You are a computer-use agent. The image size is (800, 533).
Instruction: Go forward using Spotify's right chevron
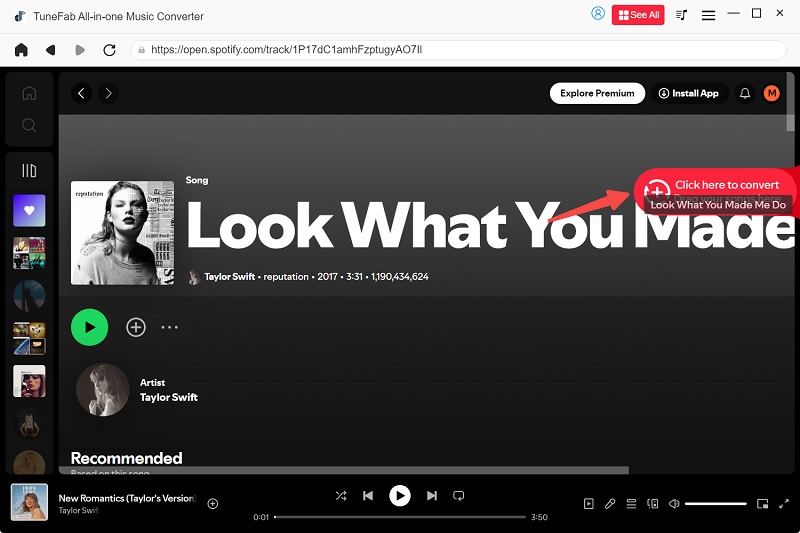108,93
